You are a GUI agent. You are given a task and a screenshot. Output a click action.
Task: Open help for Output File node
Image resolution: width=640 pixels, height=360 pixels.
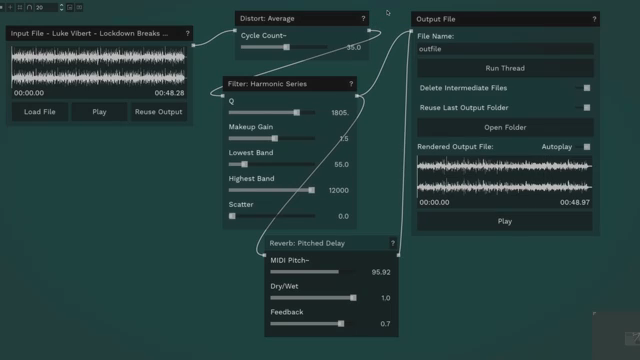594,19
